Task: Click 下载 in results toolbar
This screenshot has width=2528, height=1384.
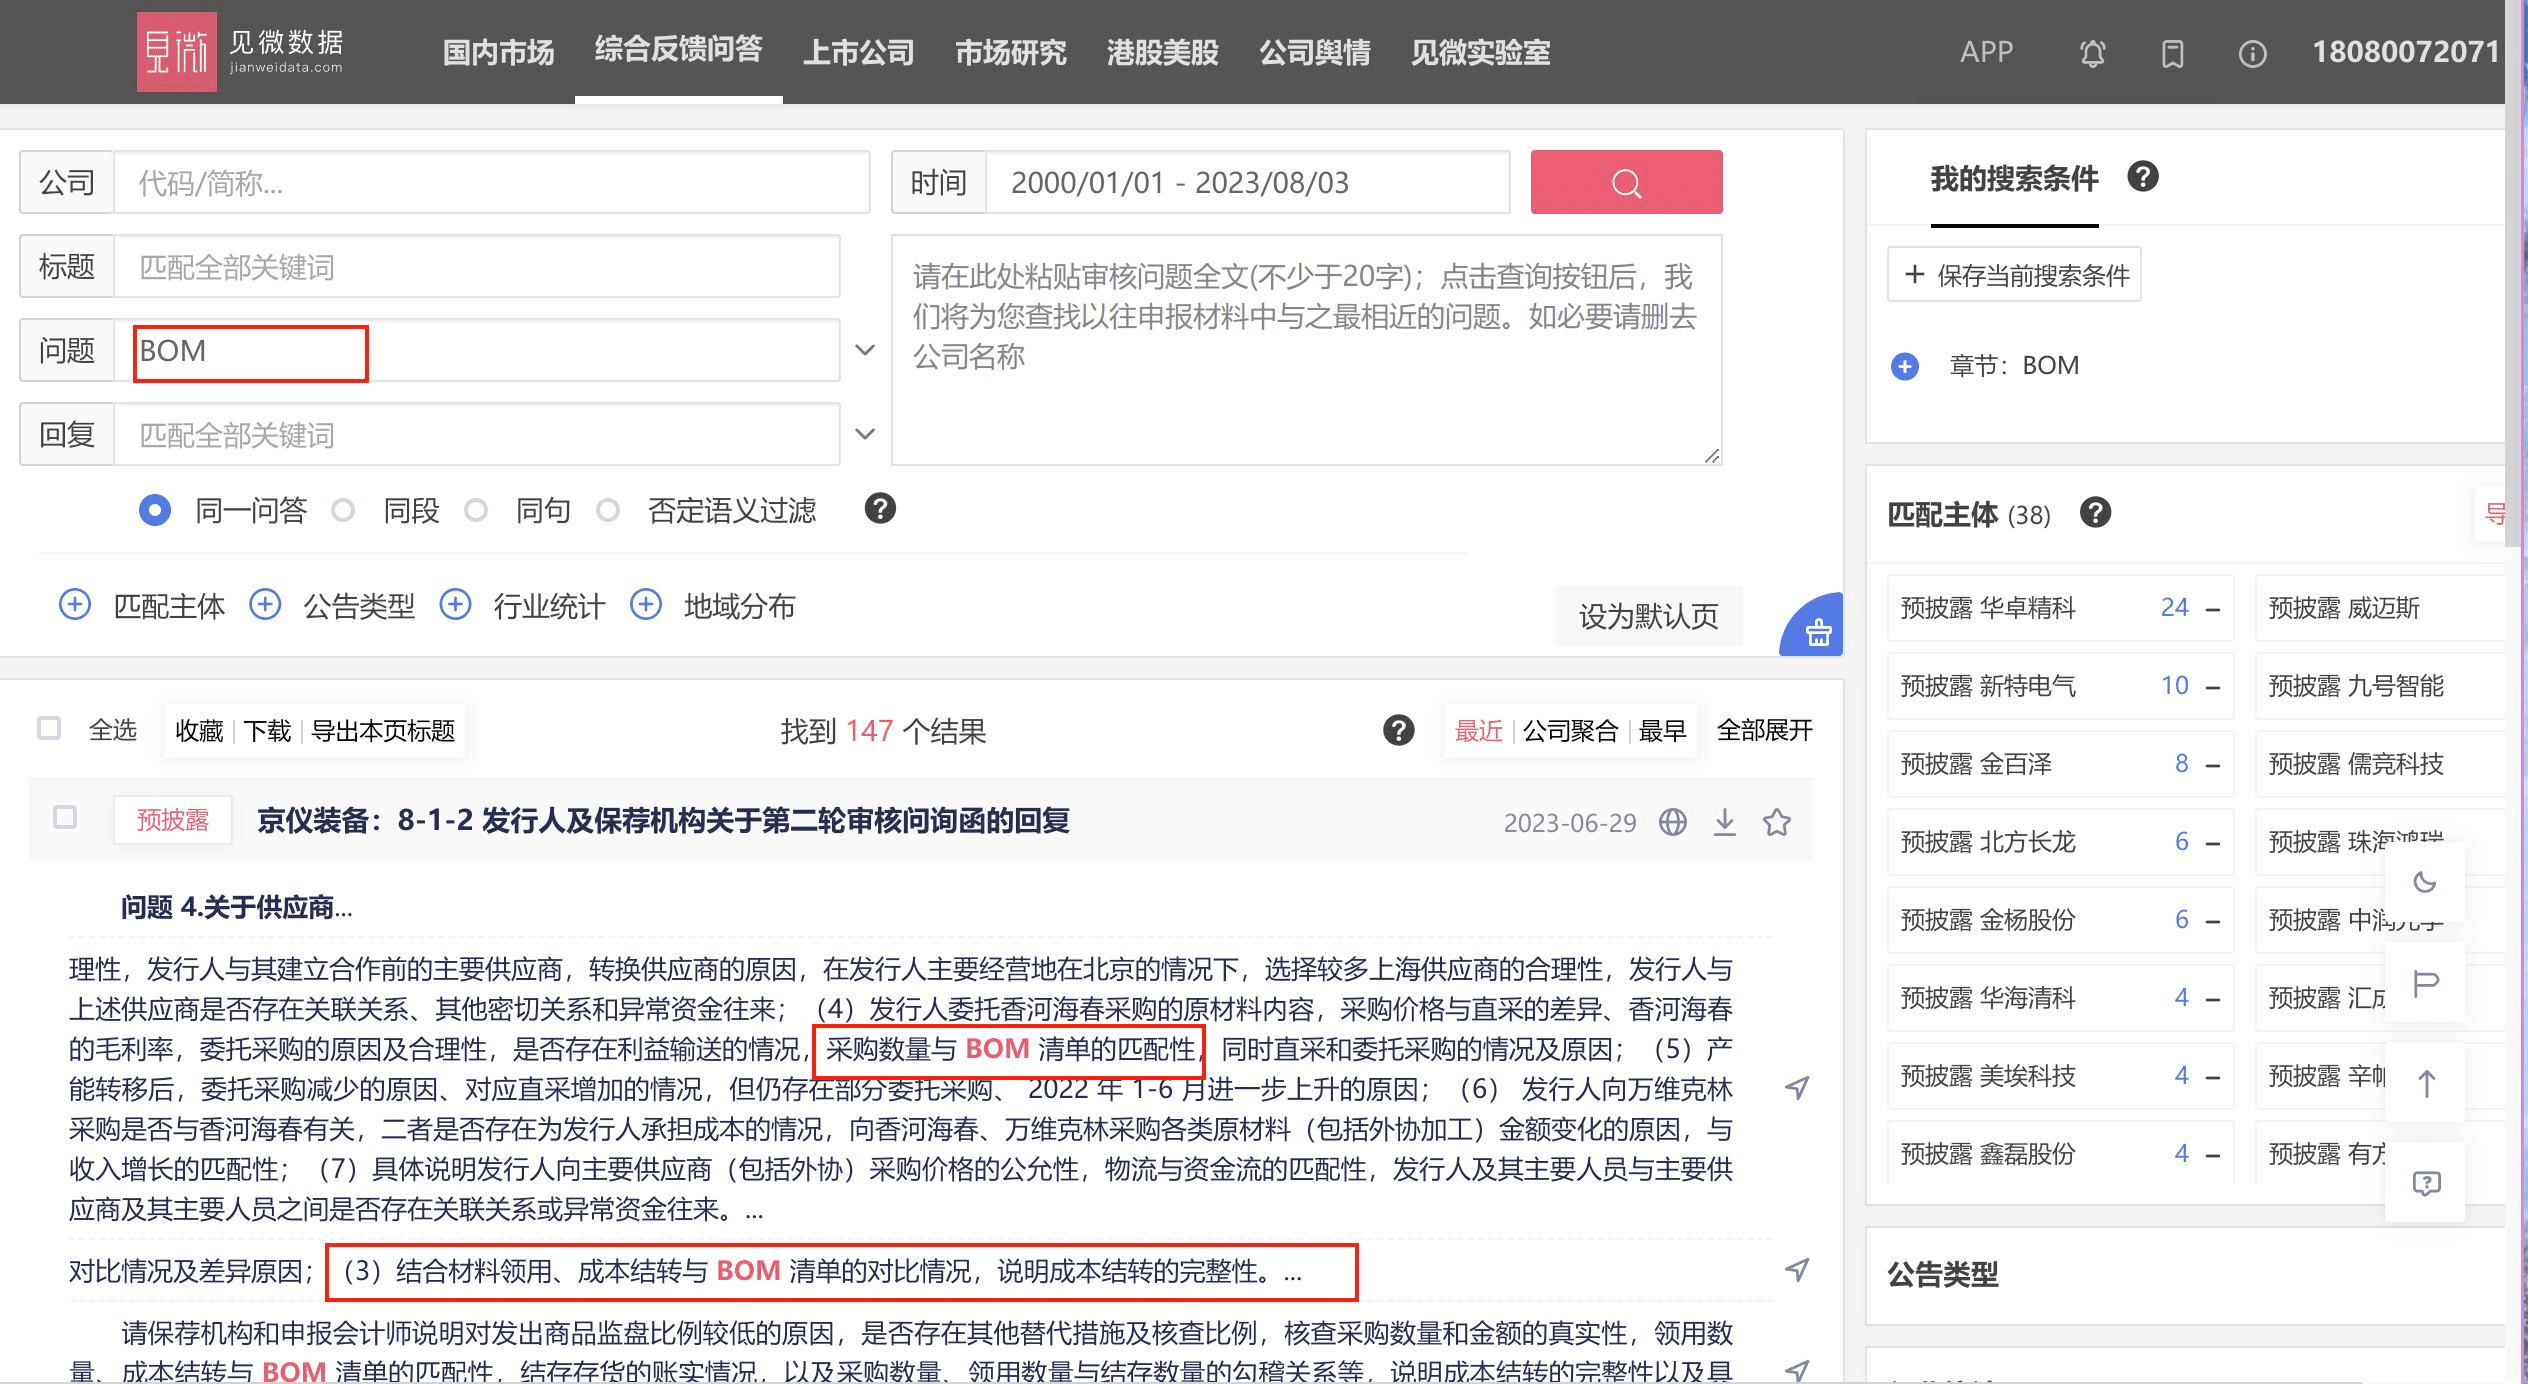Action: pyautogui.click(x=267, y=730)
